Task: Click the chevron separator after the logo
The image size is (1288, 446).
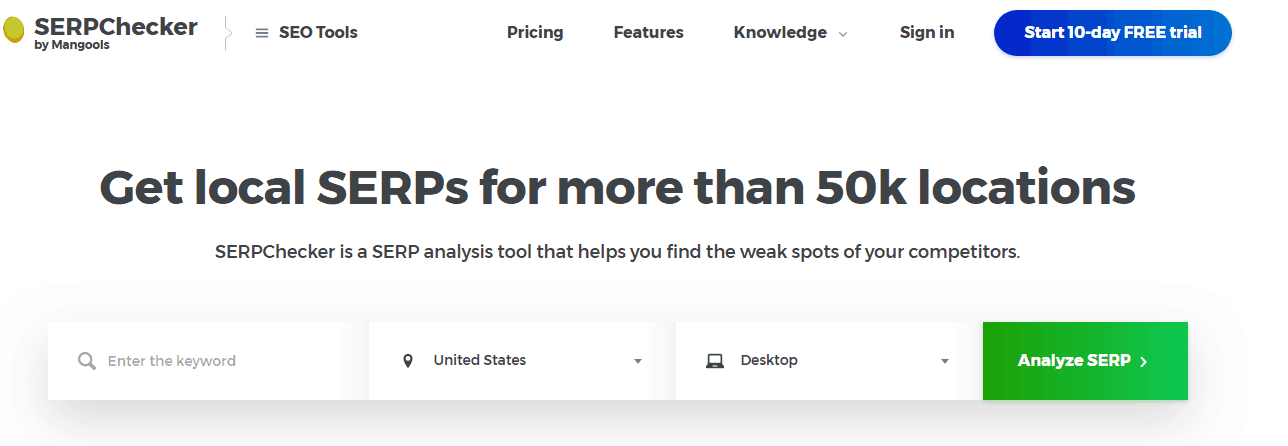Action: 227,33
